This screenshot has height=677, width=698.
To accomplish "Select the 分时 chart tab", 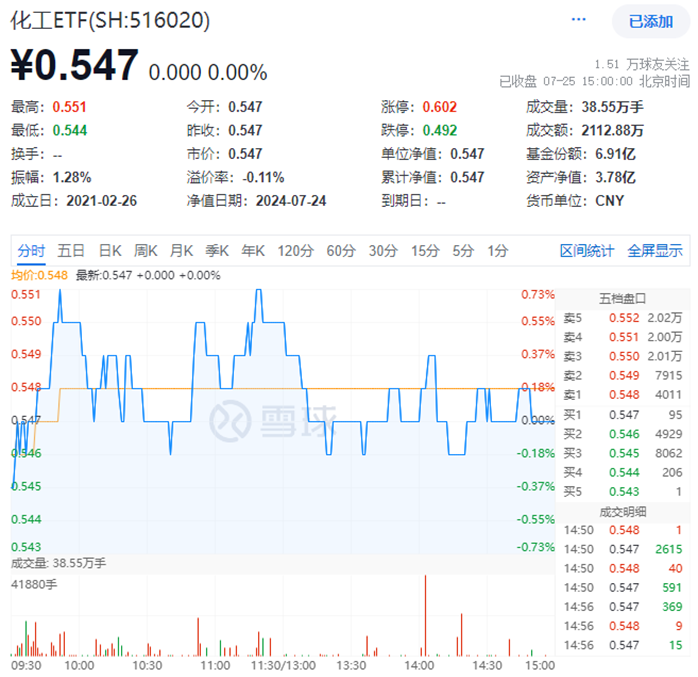I will click(x=31, y=251).
